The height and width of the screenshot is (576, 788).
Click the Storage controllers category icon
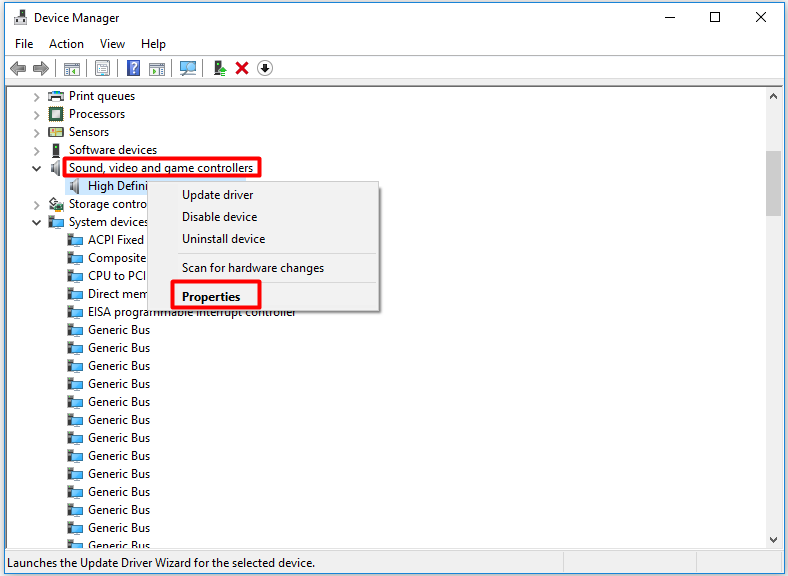click(x=56, y=204)
